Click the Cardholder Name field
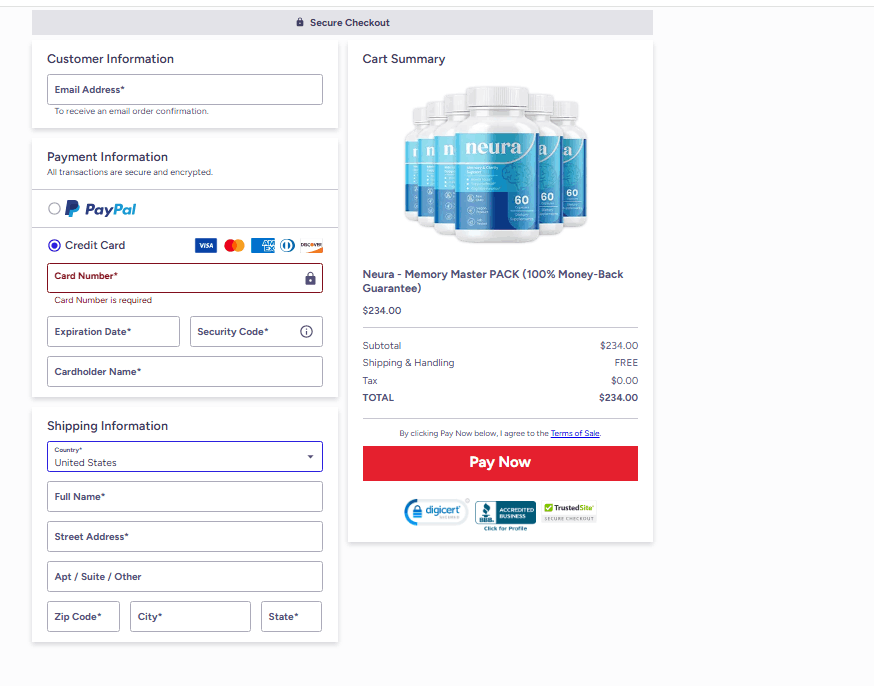 [185, 371]
